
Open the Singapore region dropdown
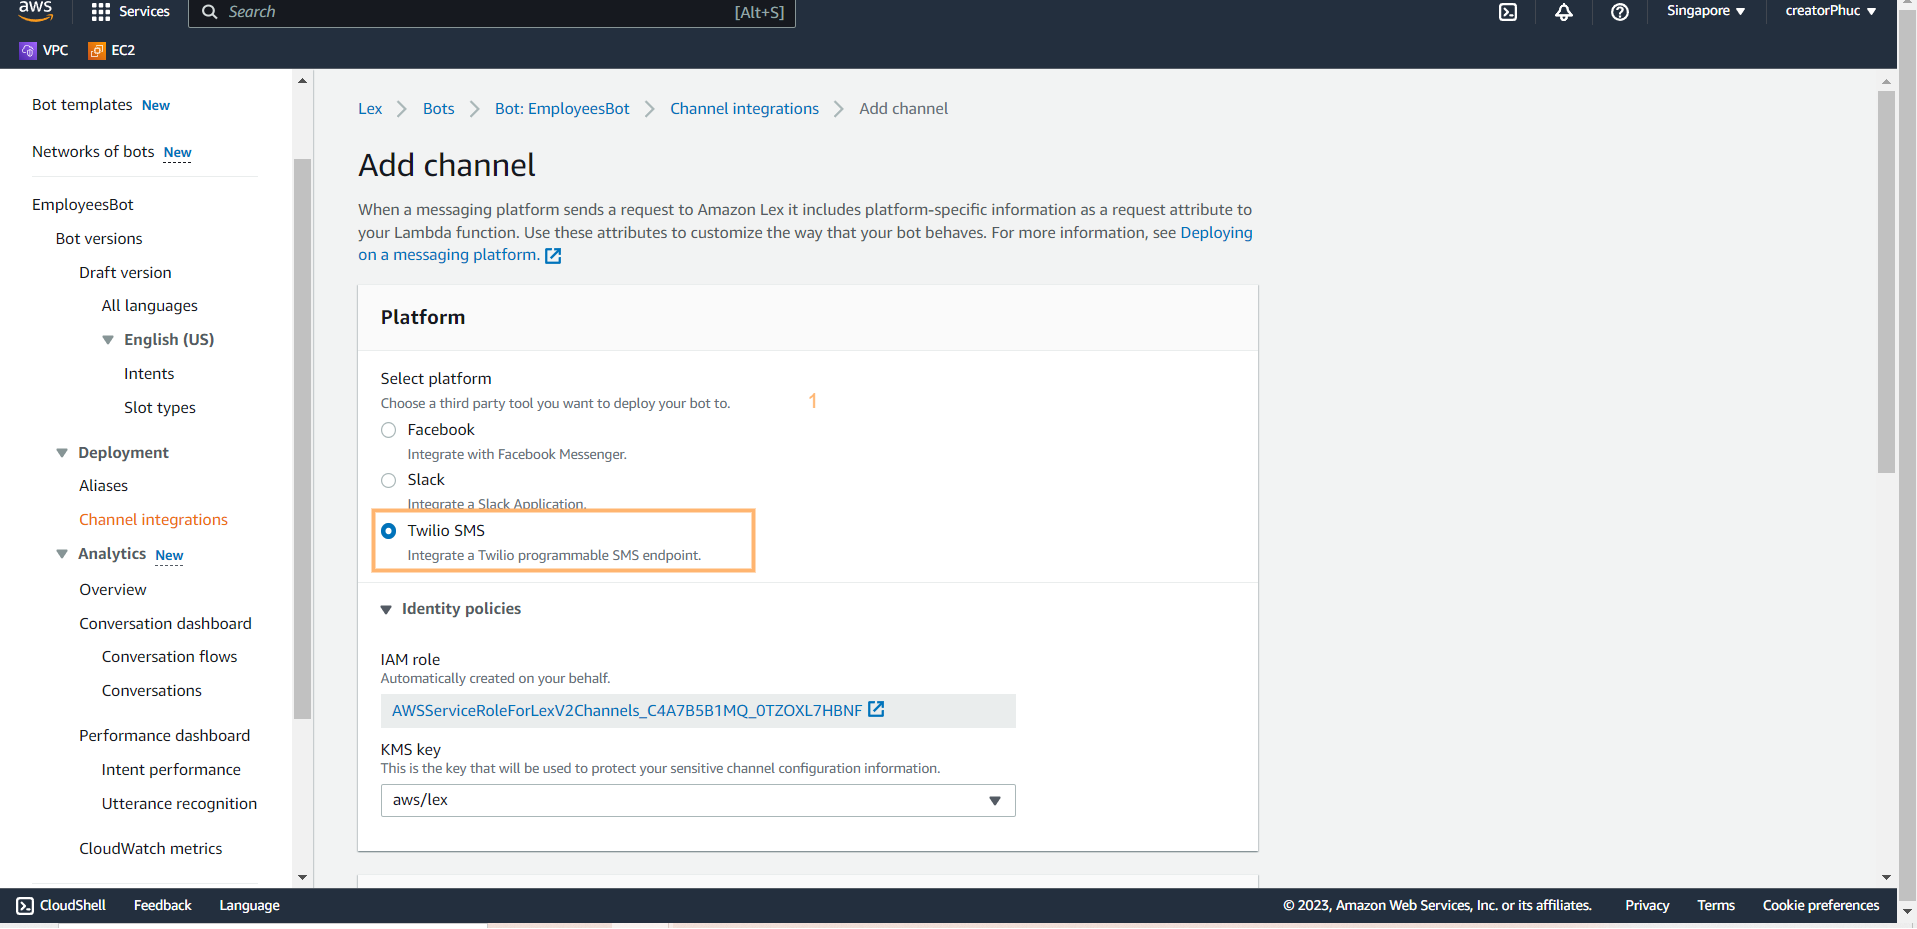click(x=1706, y=11)
